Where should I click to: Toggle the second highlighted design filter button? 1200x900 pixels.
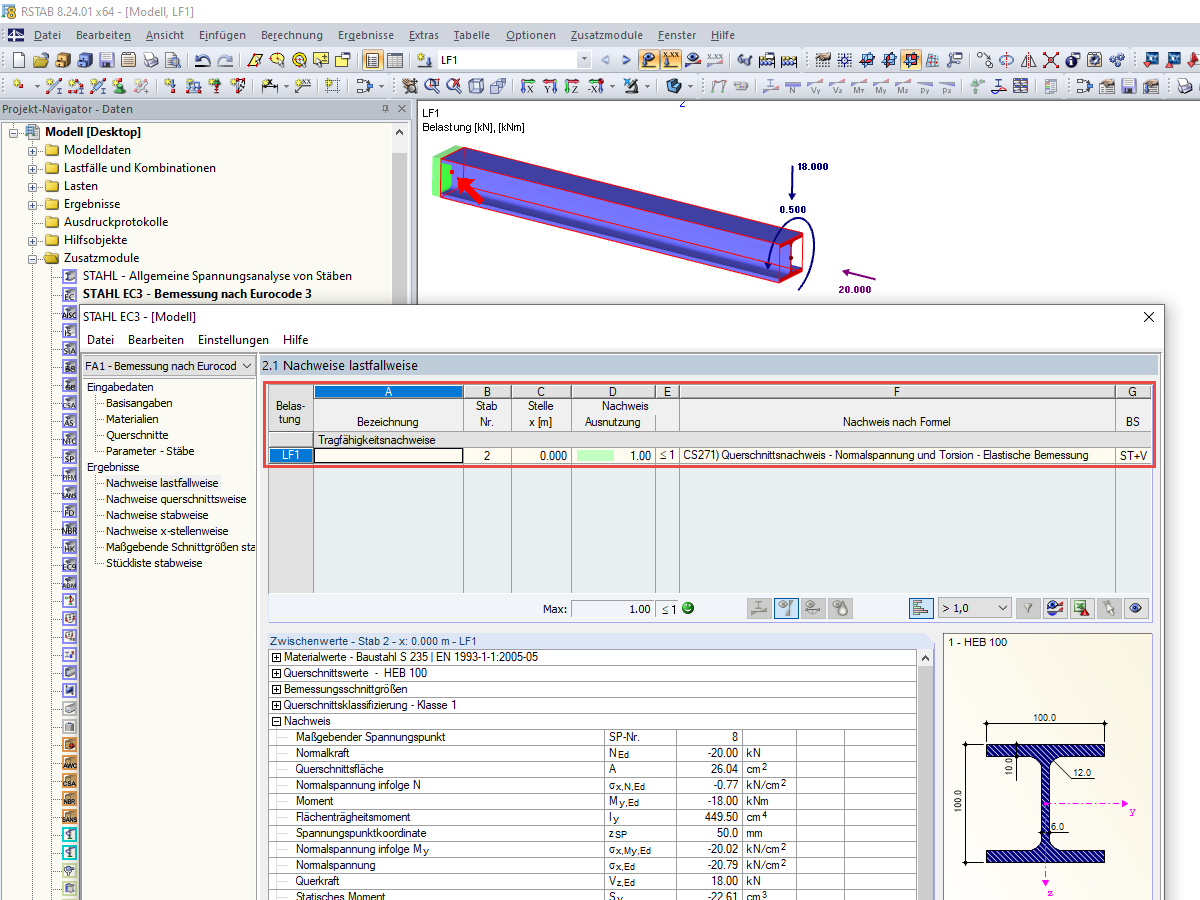(786, 607)
